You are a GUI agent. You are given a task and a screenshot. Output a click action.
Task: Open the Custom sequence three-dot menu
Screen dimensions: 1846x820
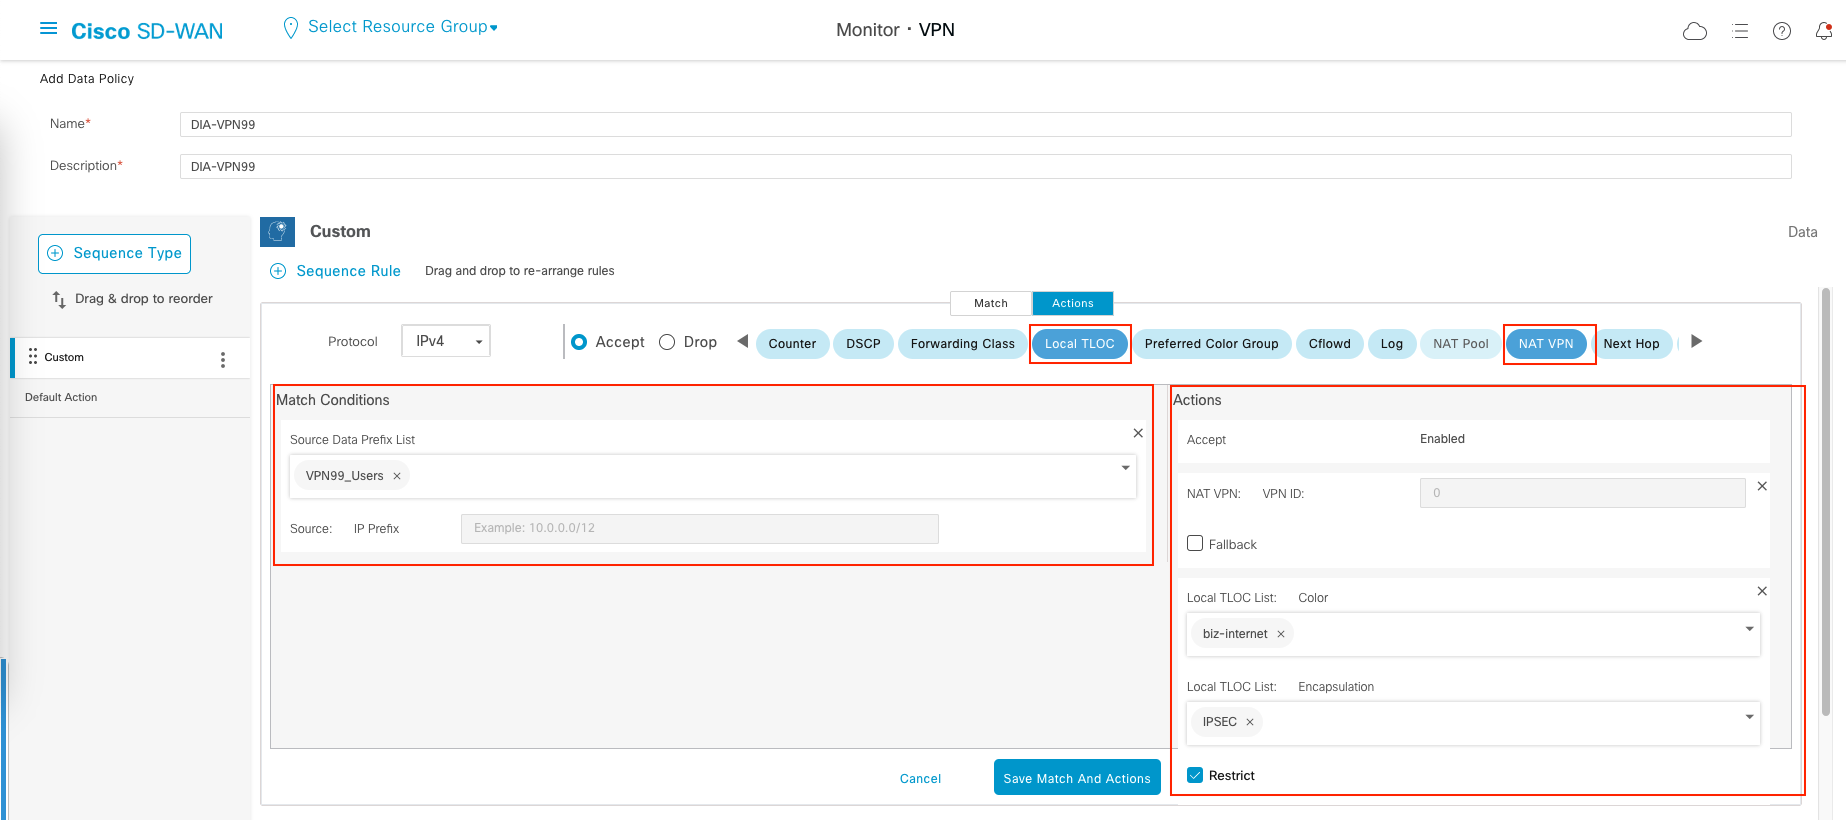click(x=222, y=360)
